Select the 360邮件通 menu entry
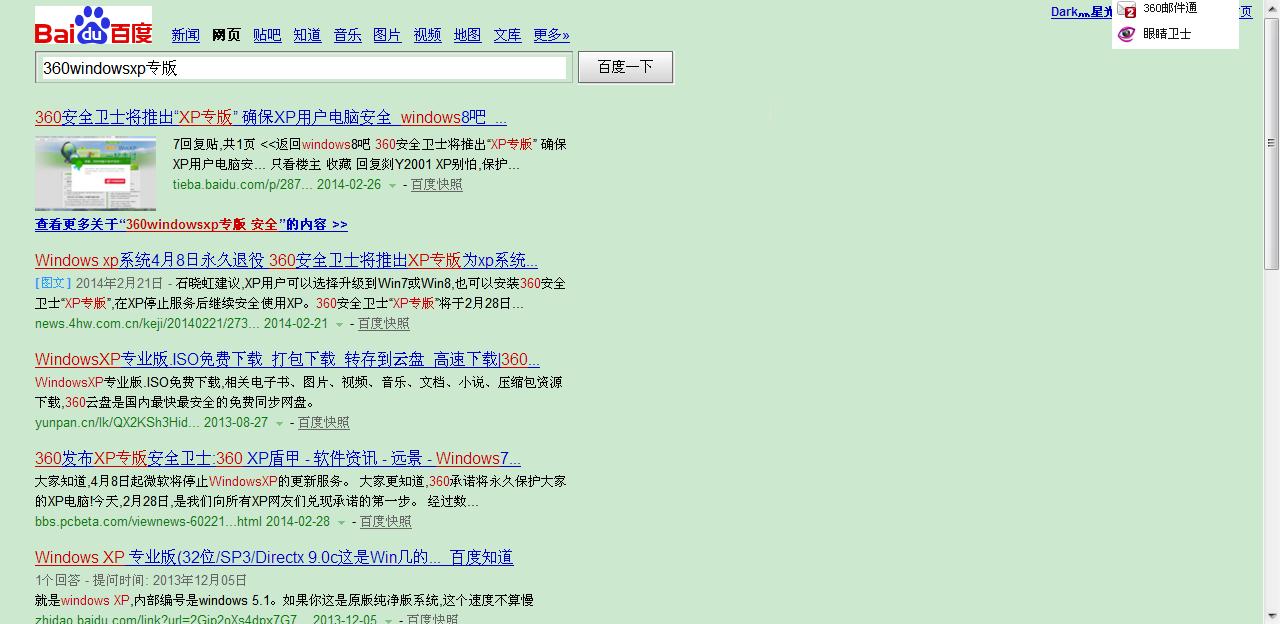Image resolution: width=1280 pixels, height=624 pixels. pyautogui.click(x=1170, y=8)
